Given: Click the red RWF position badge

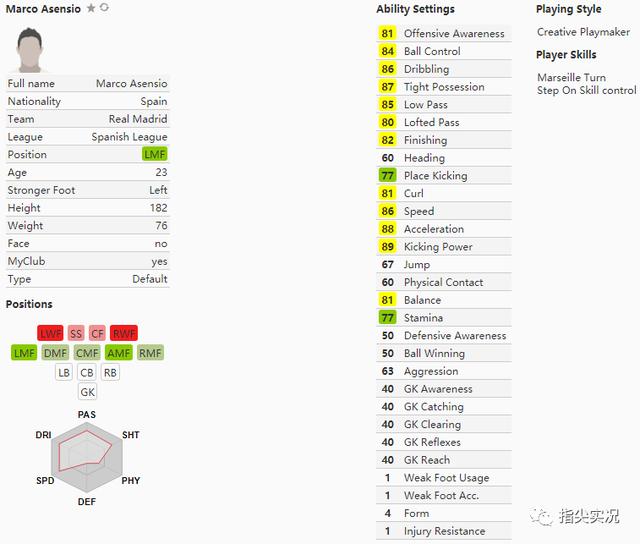Looking at the screenshot, I should (124, 333).
